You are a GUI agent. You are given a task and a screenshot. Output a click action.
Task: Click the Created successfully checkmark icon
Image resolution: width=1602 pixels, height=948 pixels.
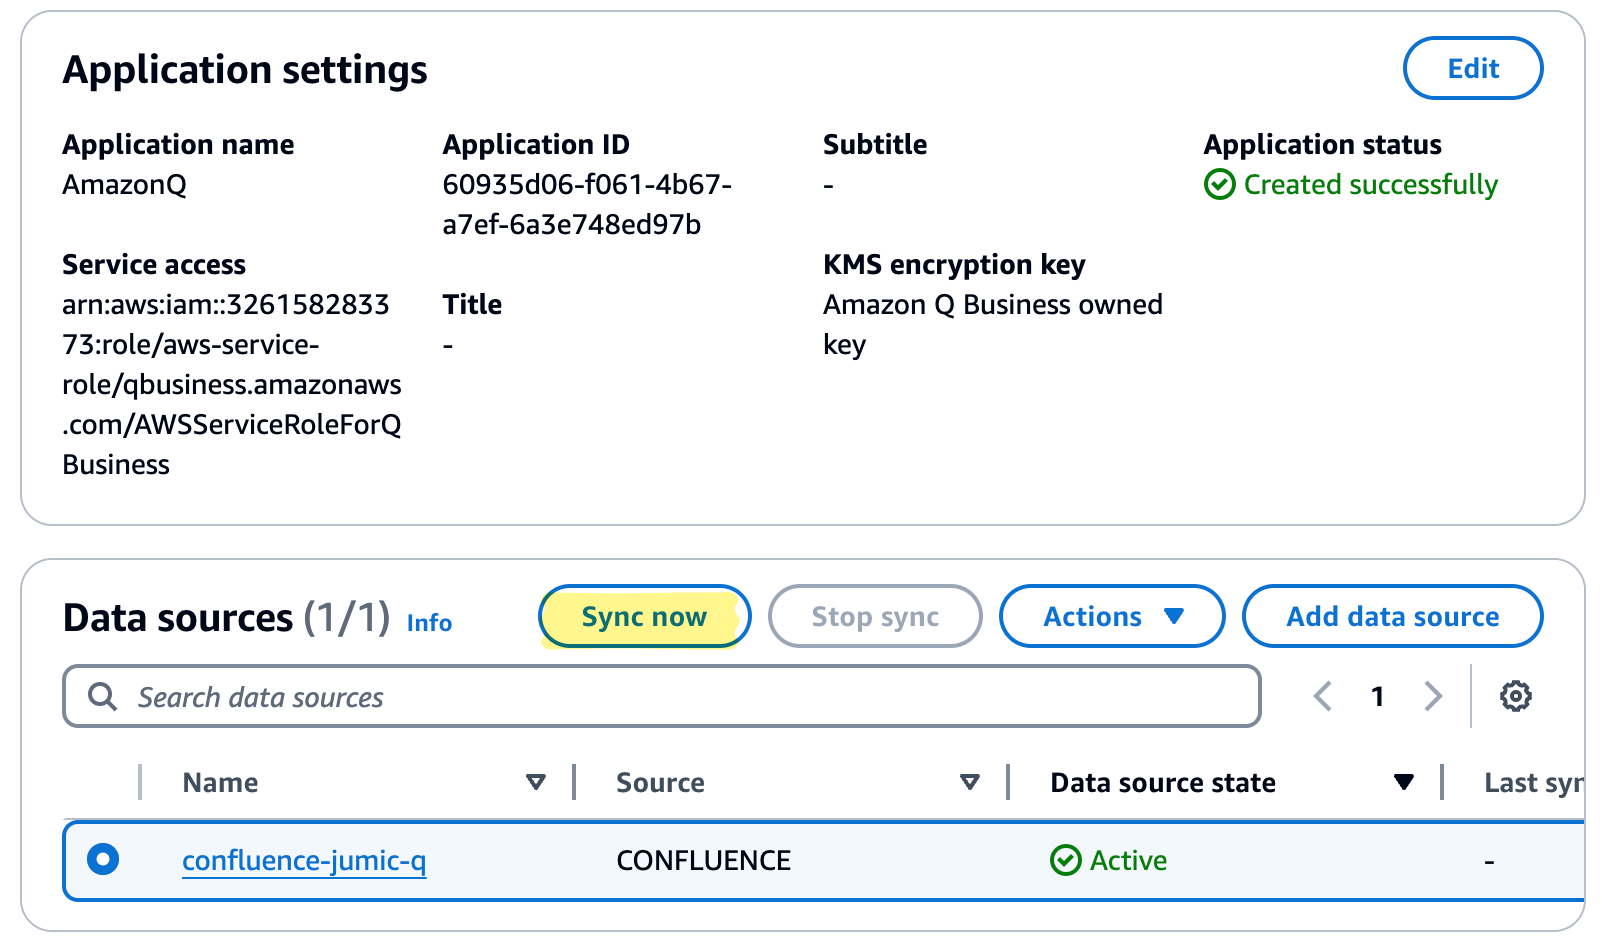coord(1219,185)
